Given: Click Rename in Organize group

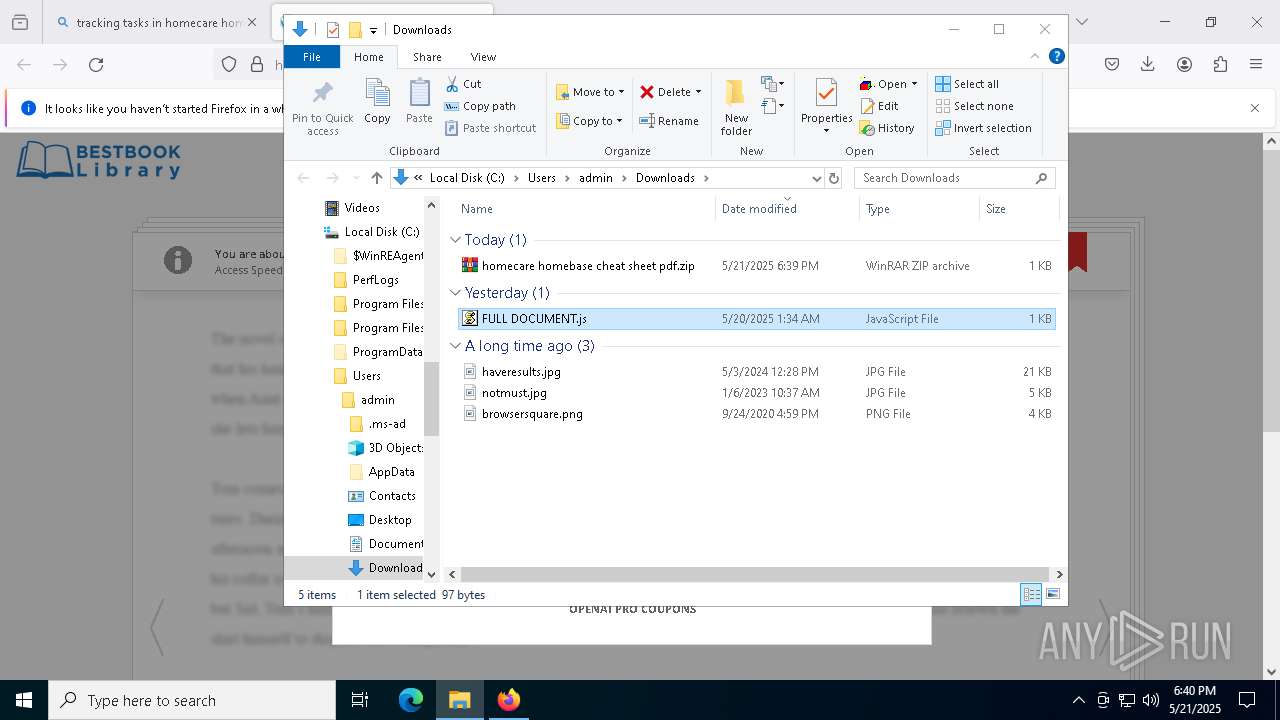Looking at the screenshot, I should pyautogui.click(x=669, y=121).
